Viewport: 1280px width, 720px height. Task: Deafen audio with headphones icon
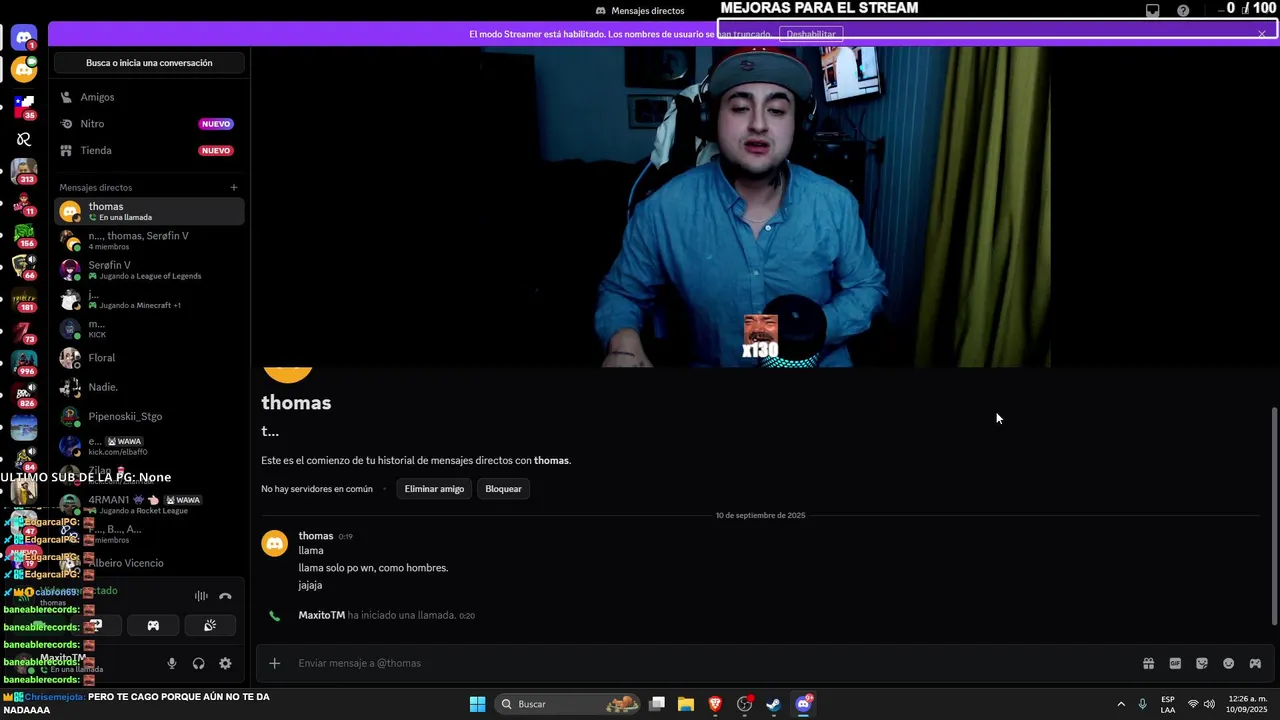click(198, 663)
